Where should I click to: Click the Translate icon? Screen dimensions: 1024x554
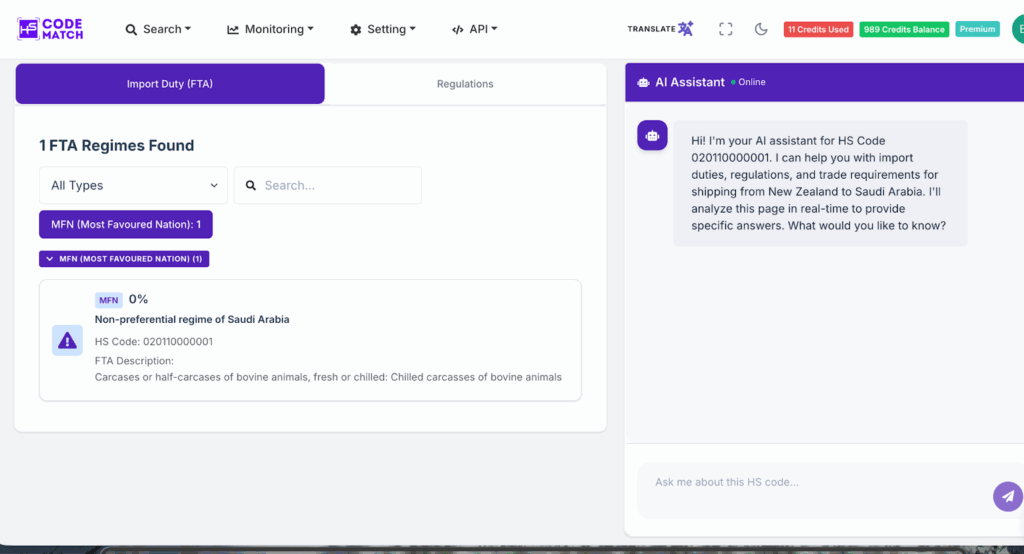coord(660,29)
